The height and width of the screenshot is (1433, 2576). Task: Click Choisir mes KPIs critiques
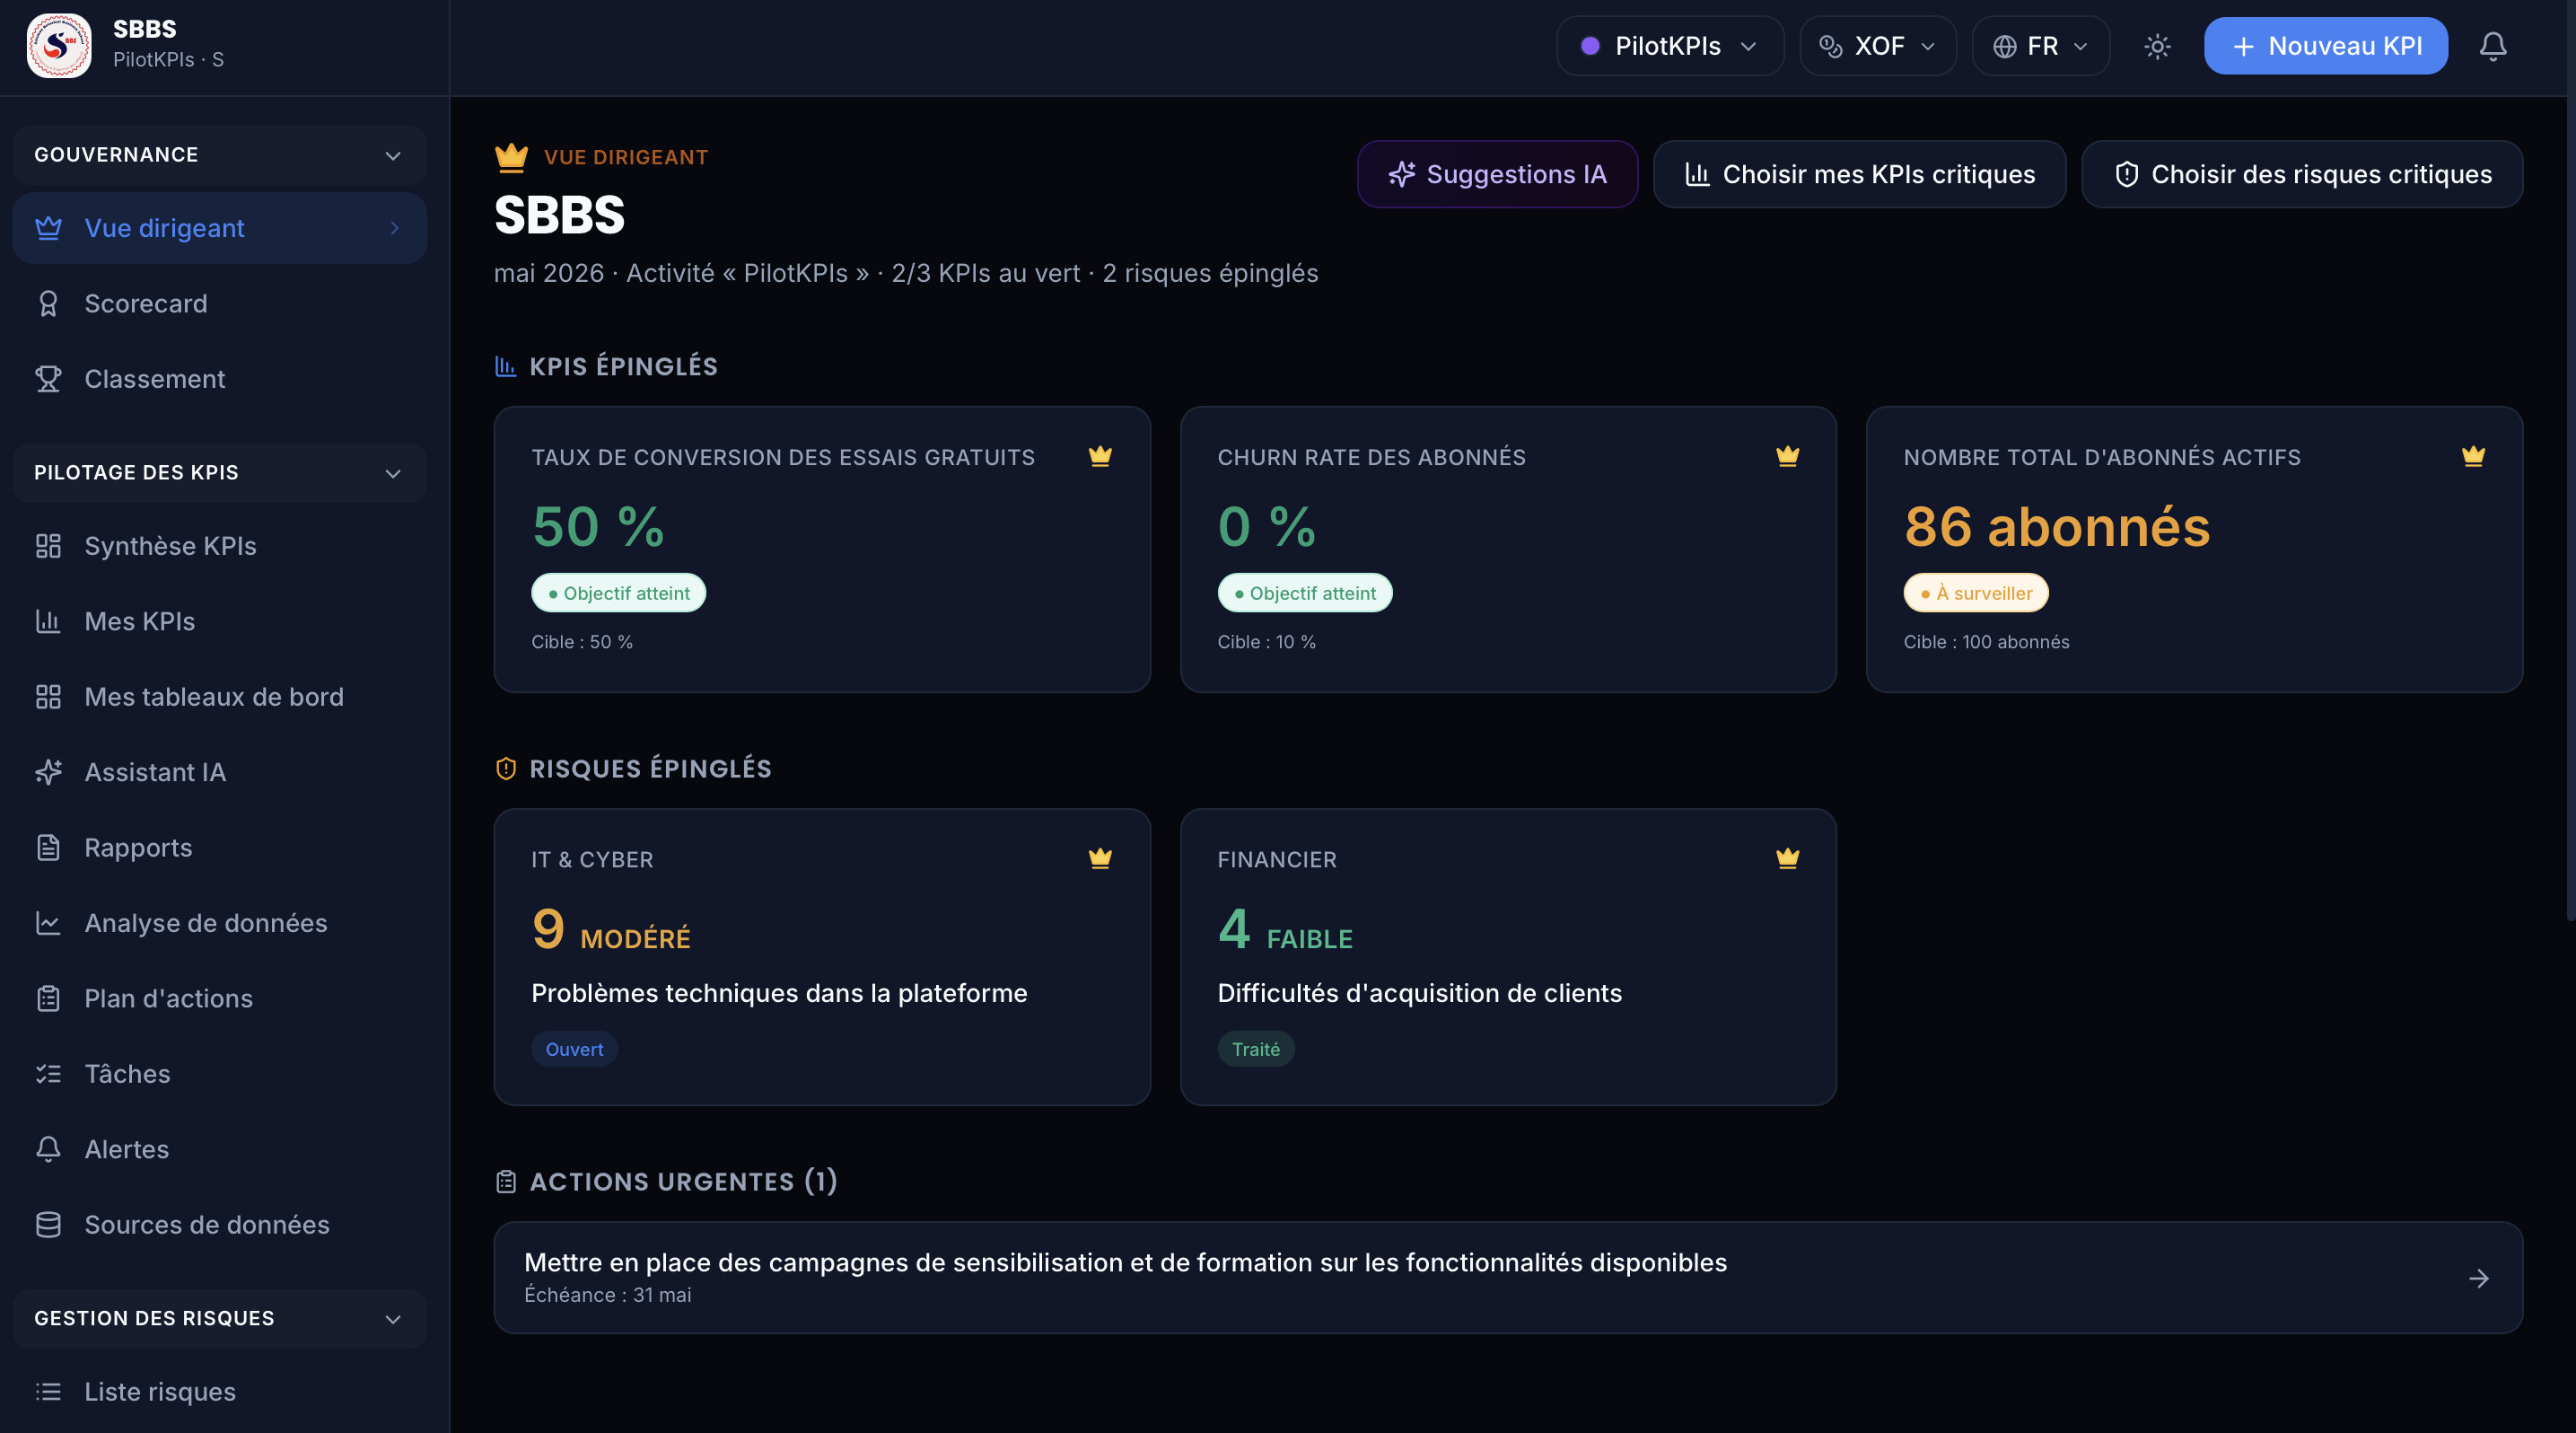coord(1860,174)
